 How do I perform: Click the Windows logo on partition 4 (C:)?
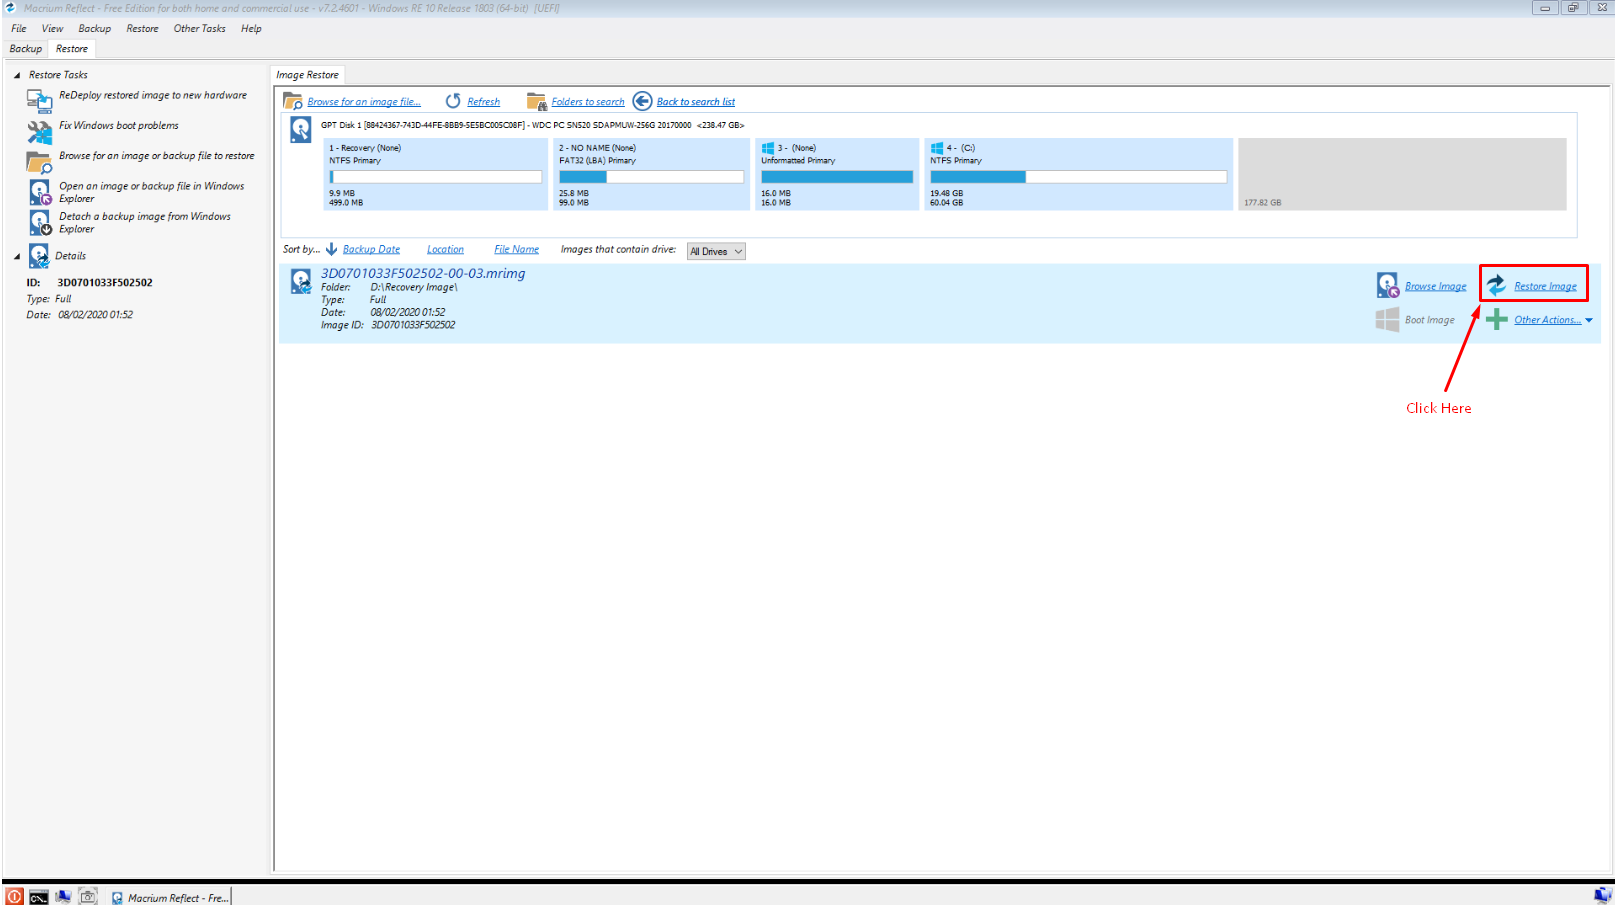(x=937, y=148)
